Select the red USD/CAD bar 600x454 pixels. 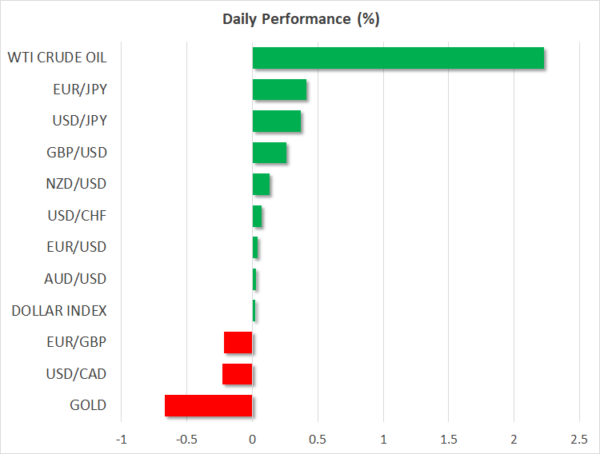pyautogui.click(x=237, y=374)
